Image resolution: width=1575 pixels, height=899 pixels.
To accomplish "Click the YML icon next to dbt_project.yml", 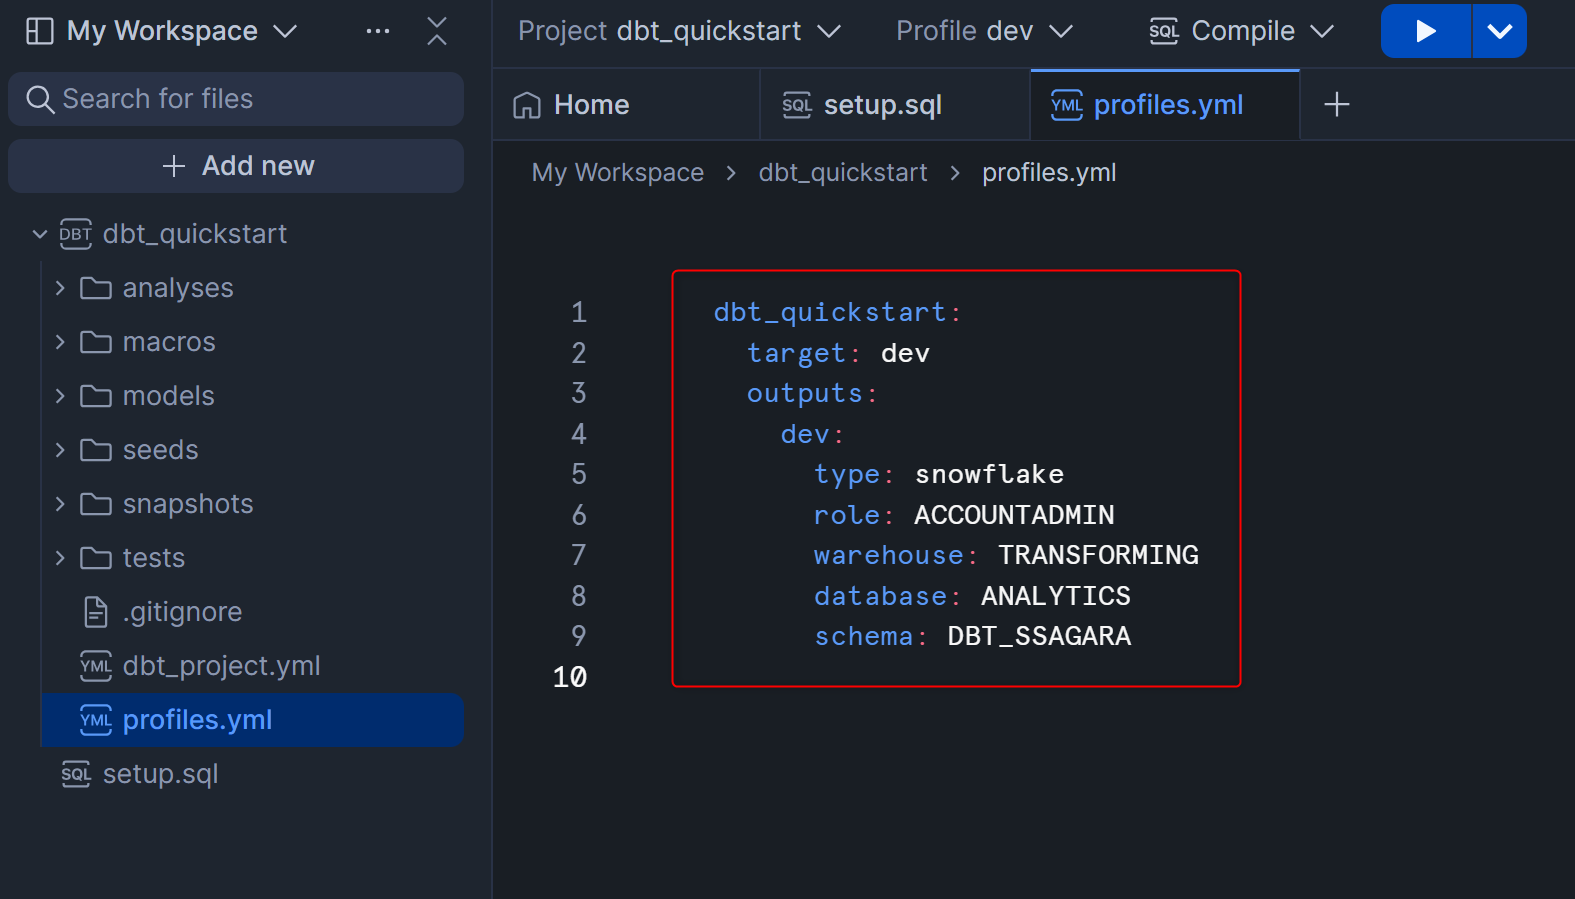I will pos(96,666).
